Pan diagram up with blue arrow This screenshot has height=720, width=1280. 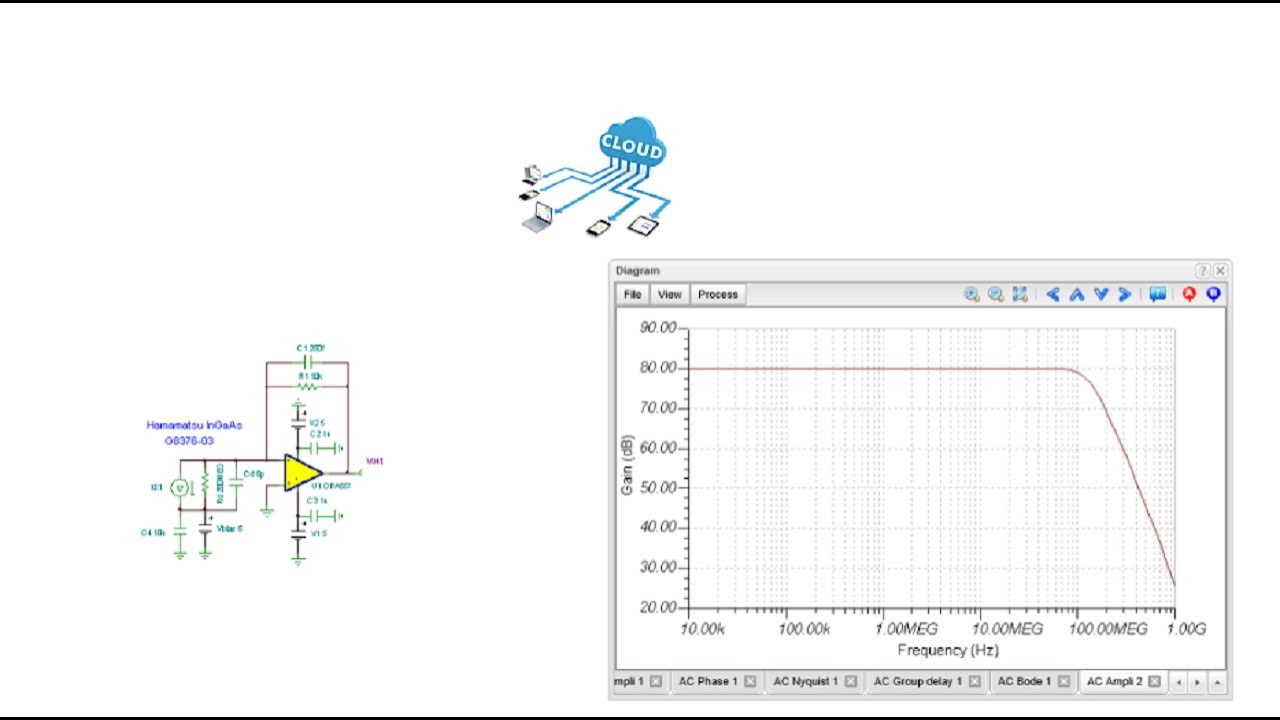point(1077,294)
